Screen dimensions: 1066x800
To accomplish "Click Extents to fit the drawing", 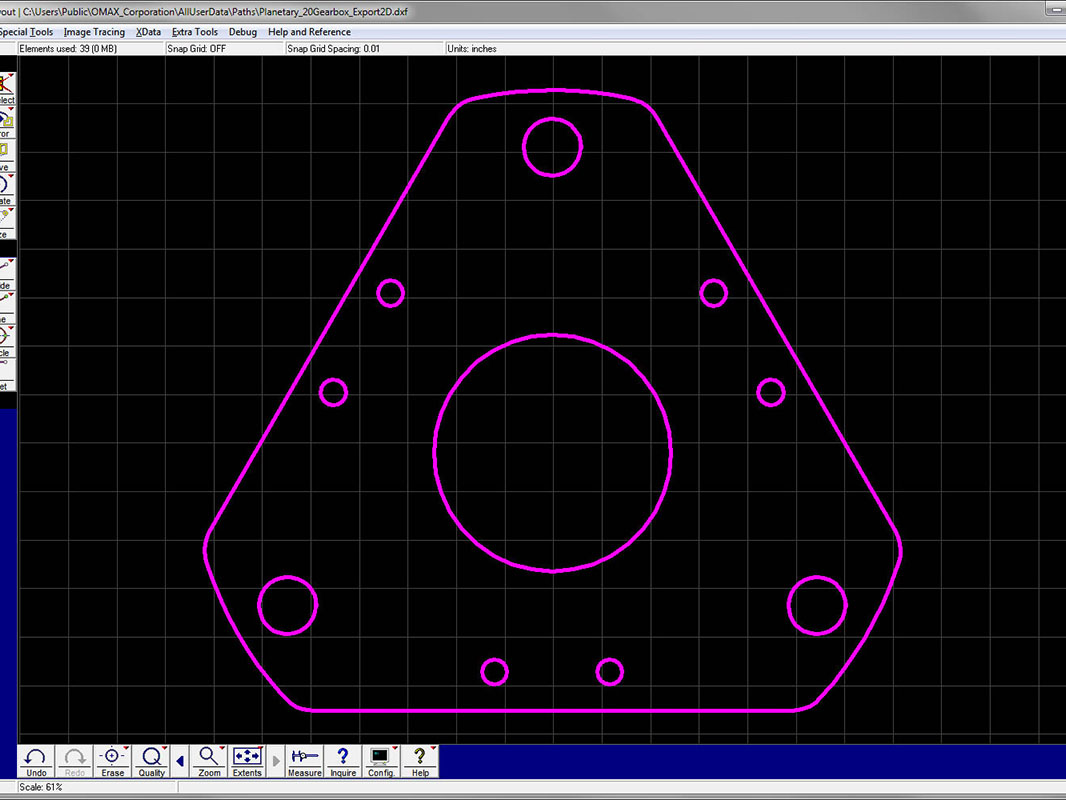I will (247, 761).
